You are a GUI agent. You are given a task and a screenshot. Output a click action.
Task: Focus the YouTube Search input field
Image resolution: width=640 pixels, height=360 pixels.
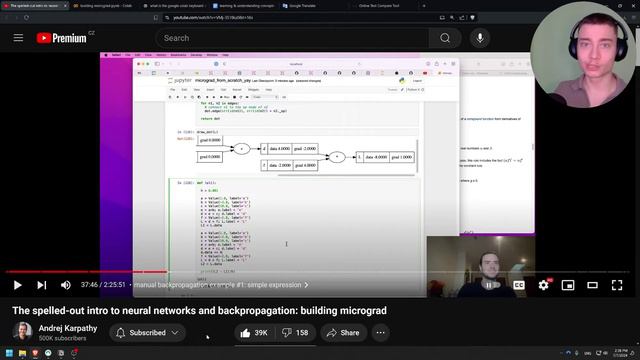coord(292,38)
